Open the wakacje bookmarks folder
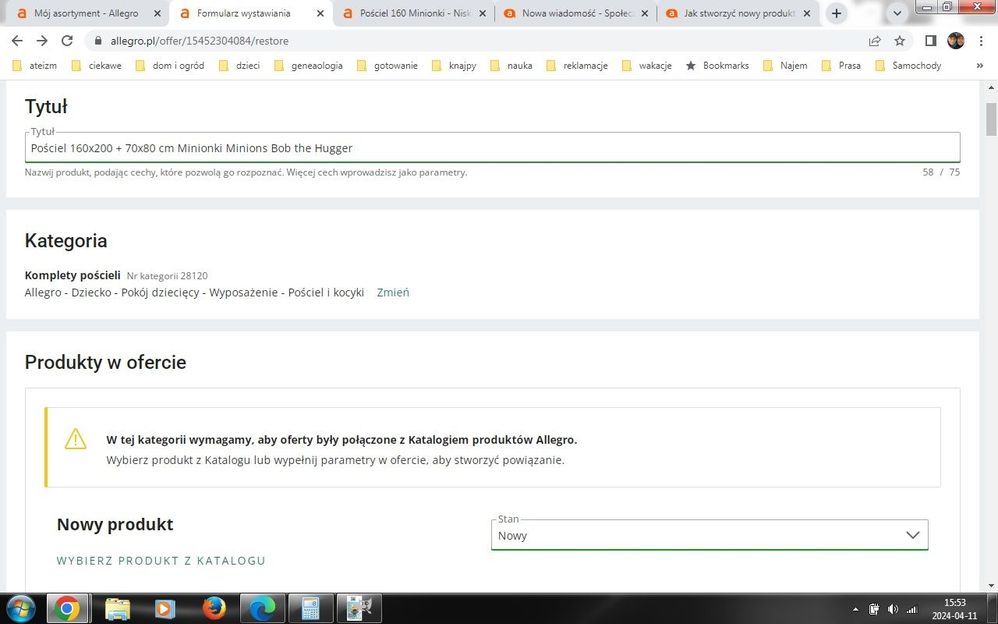998x624 pixels. click(x=647, y=66)
